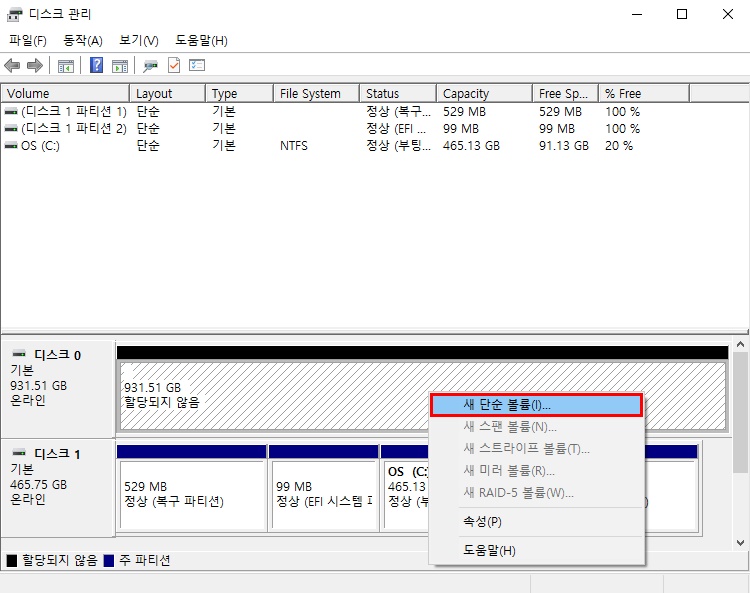Choose 새 단순 볼륨(I)... from context menu

[x=536, y=405]
